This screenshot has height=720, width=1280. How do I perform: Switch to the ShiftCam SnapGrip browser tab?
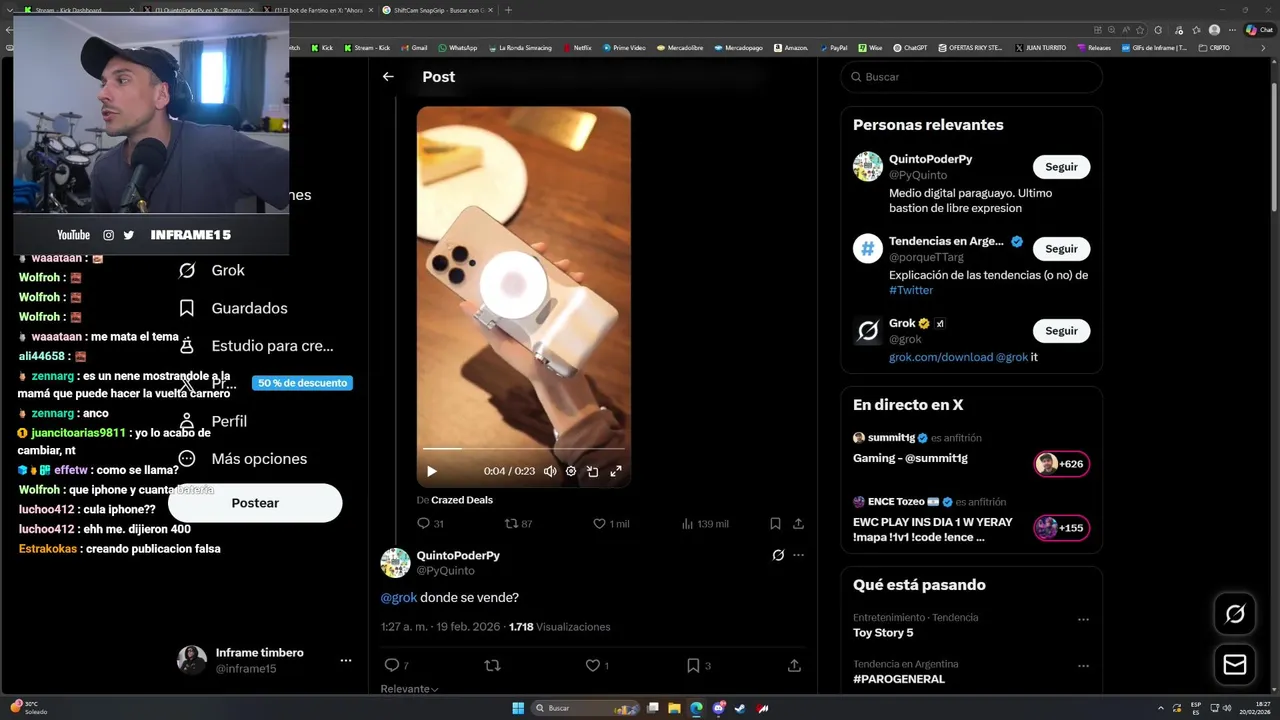pyautogui.click(x=433, y=10)
